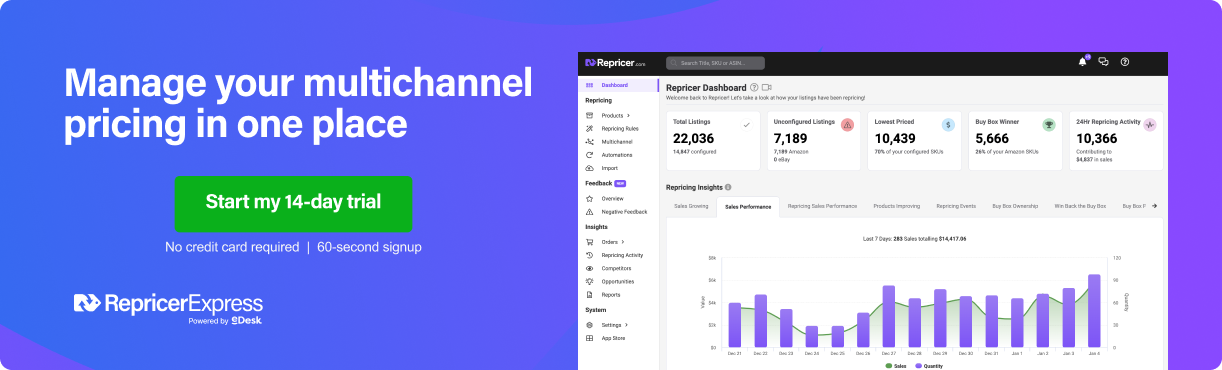Switch to the Repricing Events tab
Image resolution: width=1222 pixels, height=370 pixels.
pyautogui.click(x=956, y=206)
